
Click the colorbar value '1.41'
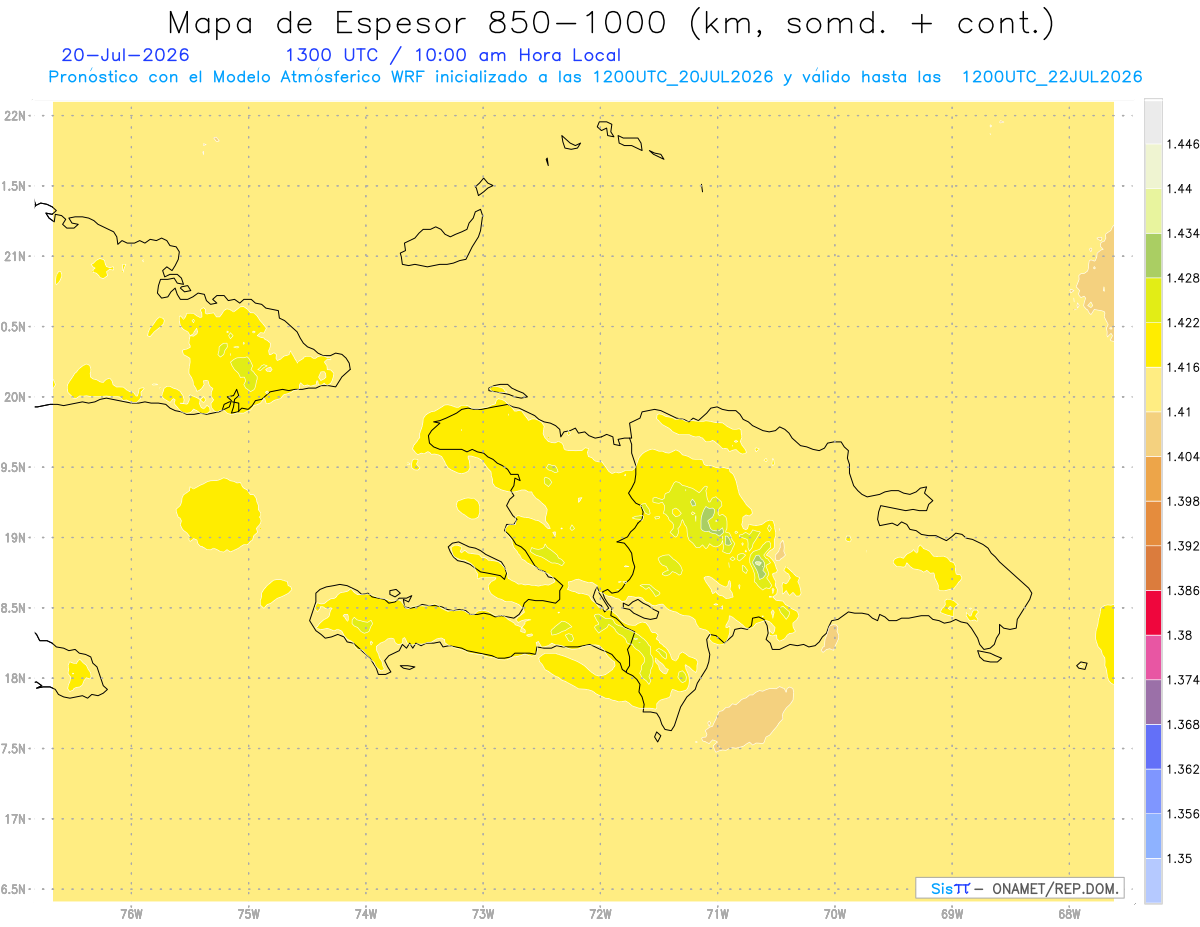(x=1180, y=412)
